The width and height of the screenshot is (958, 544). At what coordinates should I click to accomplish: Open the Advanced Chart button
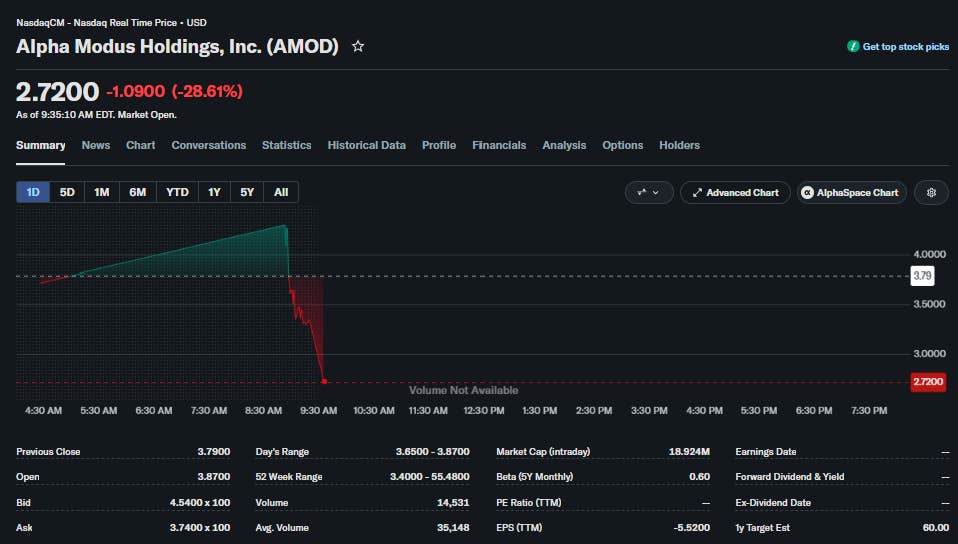point(735,193)
